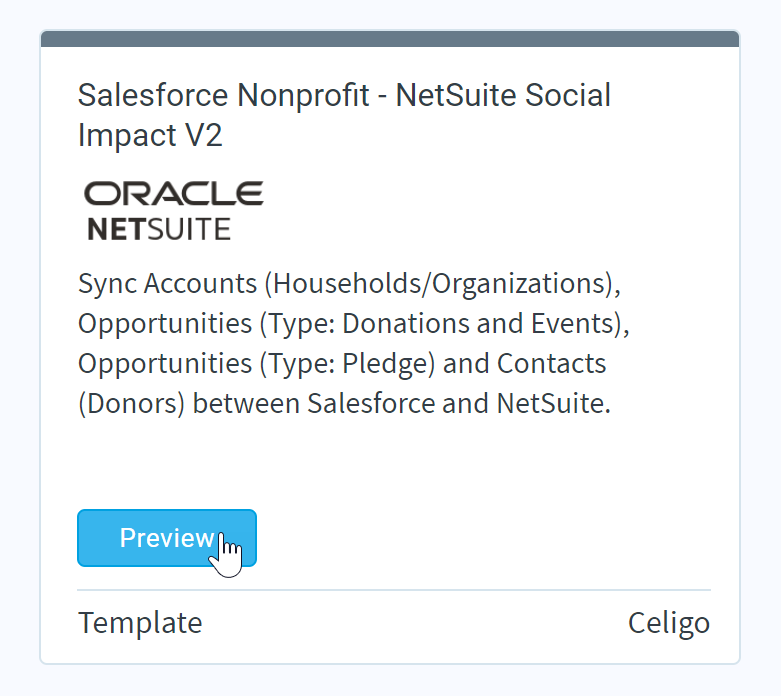The height and width of the screenshot is (696, 781).
Task: Click 'Opportunities (Type: Donations and Events)' line
Action: [354, 323]
